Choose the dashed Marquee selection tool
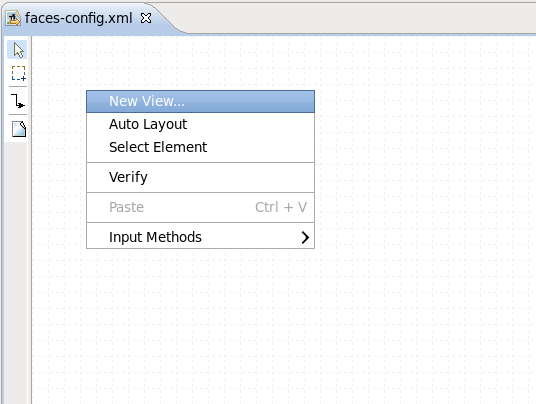The image size is (536, 404). coord(18,73)
